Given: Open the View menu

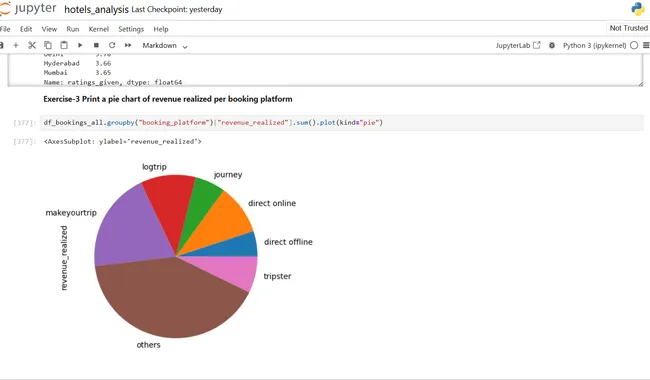Looking at the screenshot, I should [49, 29].
